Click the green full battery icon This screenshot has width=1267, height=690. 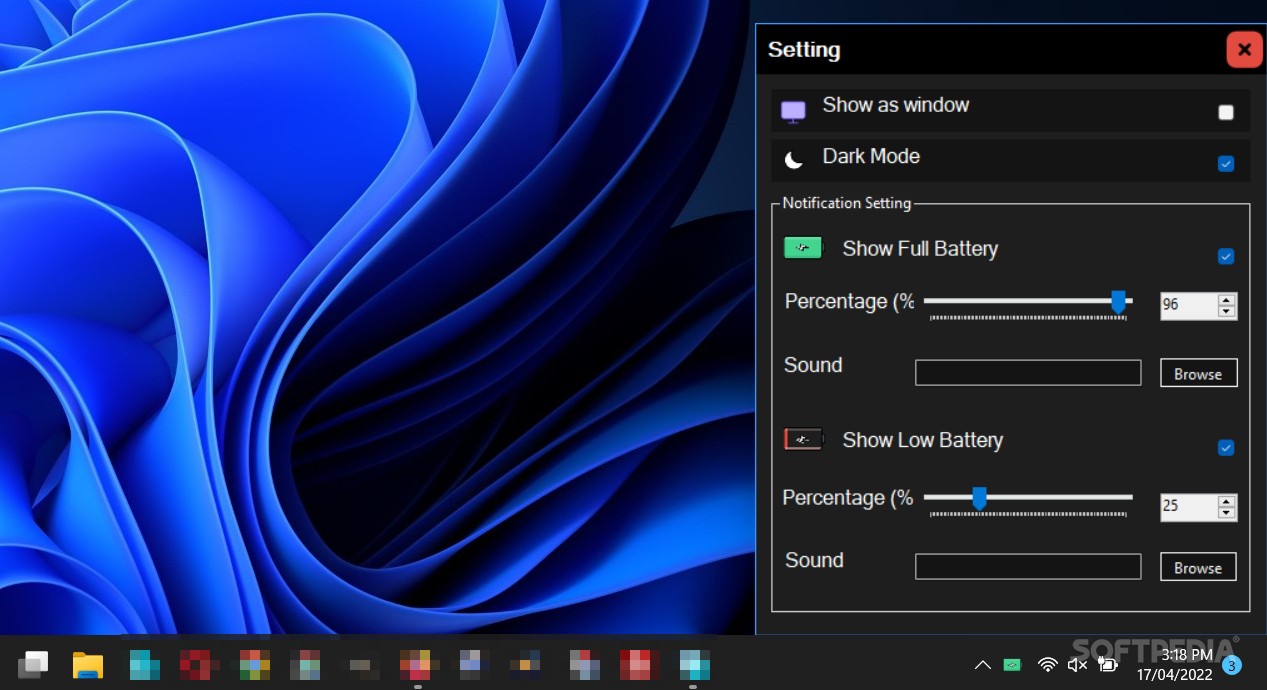click(x=803, y=248)
